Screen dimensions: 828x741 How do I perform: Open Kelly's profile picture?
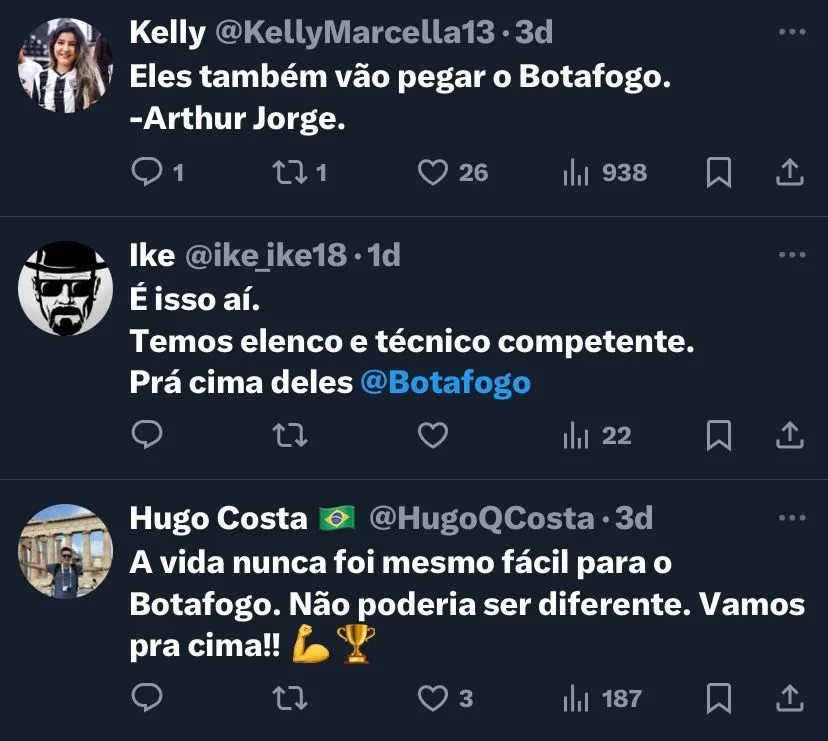coord(65,64)
